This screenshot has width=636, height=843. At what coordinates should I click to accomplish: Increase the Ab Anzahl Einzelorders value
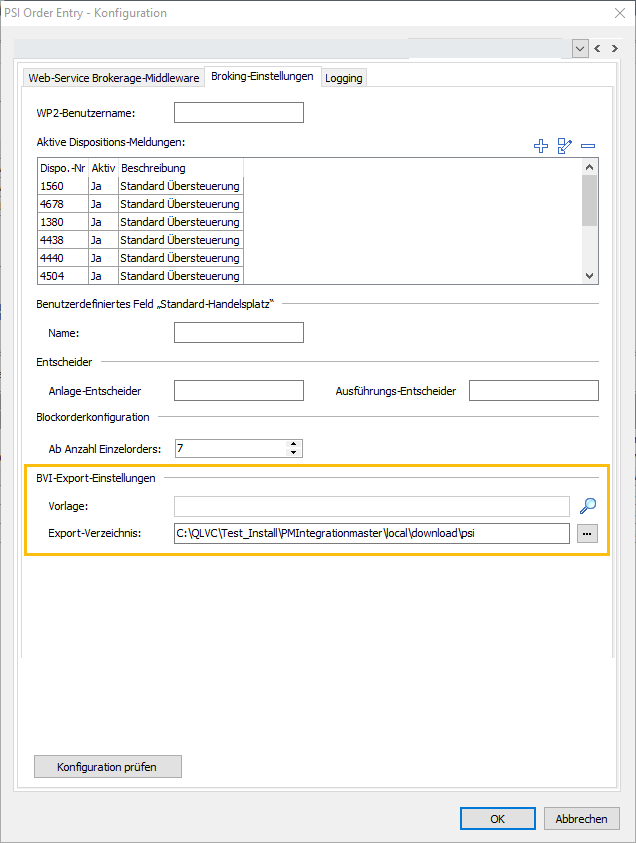[x=293, y=444]
